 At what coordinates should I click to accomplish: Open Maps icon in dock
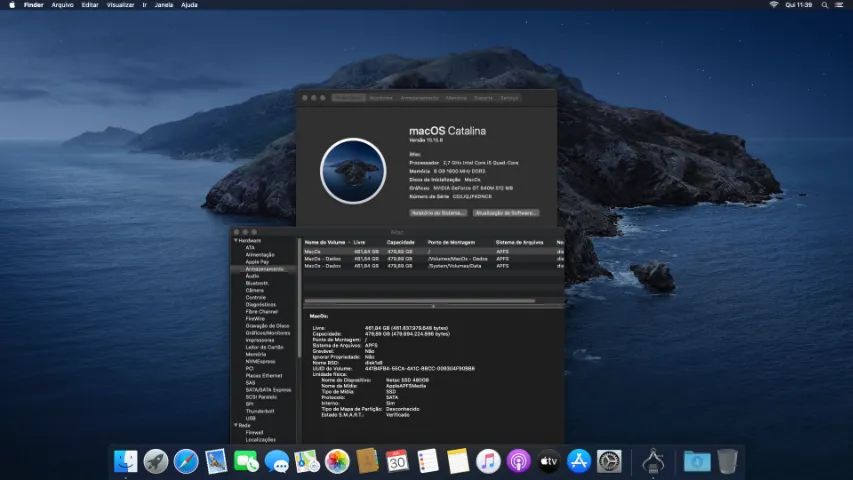[x=307, y=461]
